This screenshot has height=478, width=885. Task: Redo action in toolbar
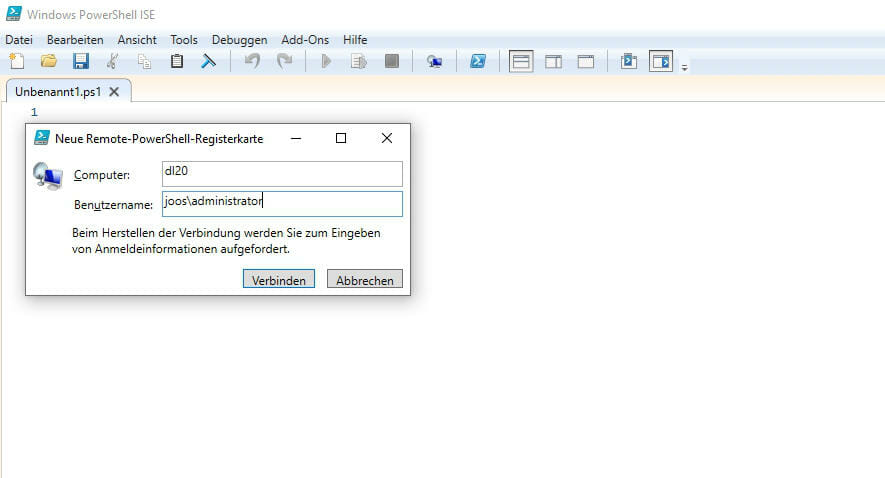284,61
